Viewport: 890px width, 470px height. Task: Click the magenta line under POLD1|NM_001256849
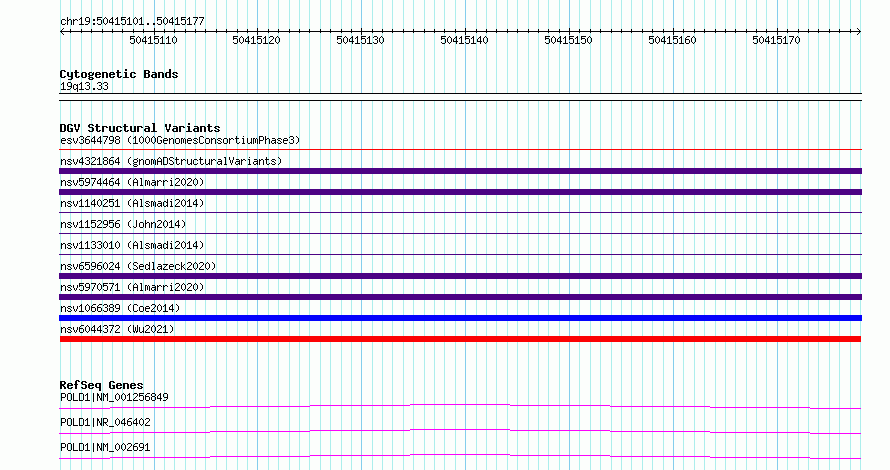click(x=460, y=406)
